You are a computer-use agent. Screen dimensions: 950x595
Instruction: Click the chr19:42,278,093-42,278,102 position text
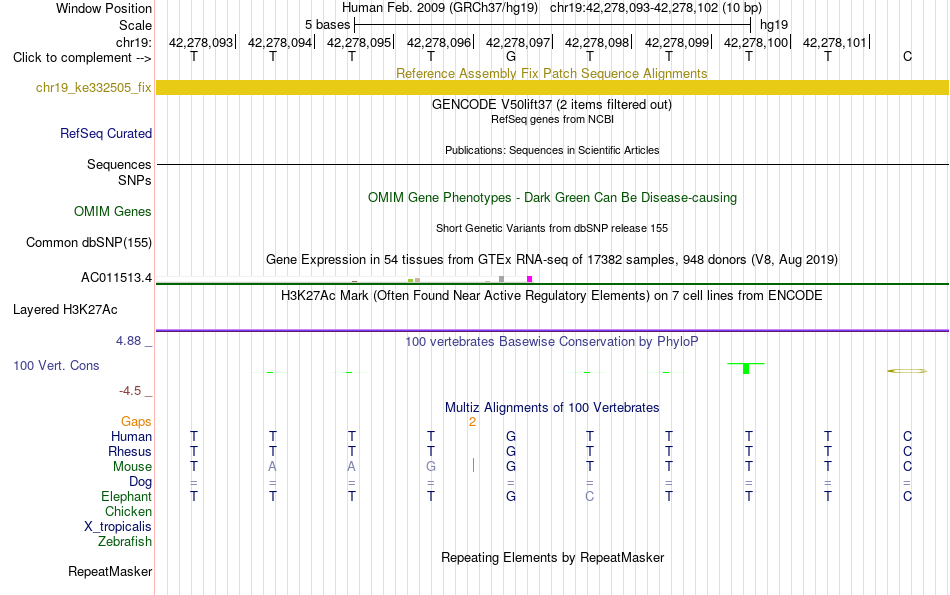click(x=656, y=8)
